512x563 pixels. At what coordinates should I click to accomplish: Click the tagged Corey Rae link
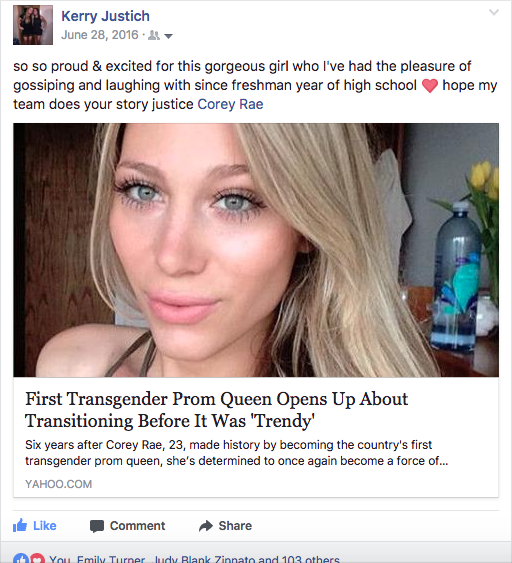230,104
